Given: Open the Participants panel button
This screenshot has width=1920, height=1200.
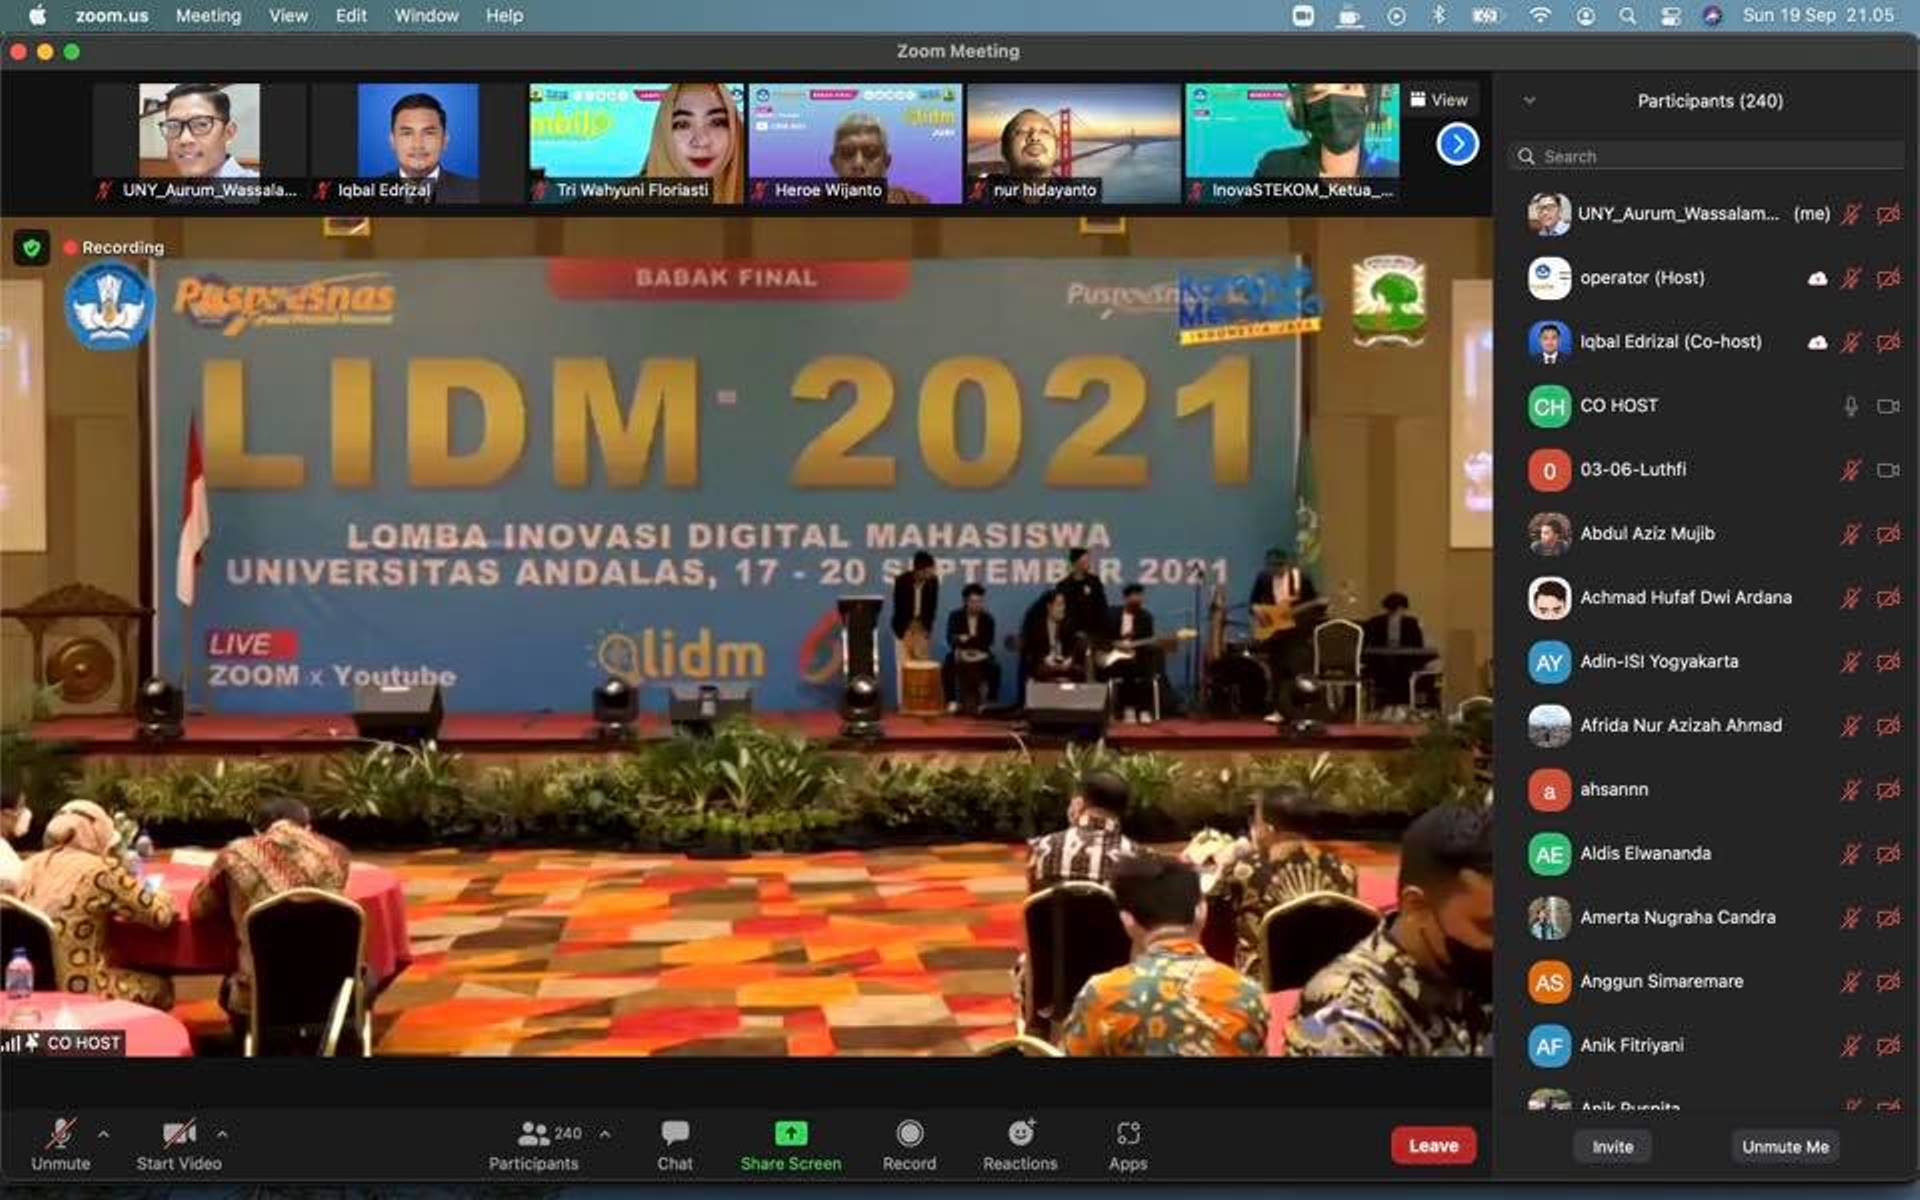Looking at the screenshot, I should pyautogui.click(x=533, y=1145).
